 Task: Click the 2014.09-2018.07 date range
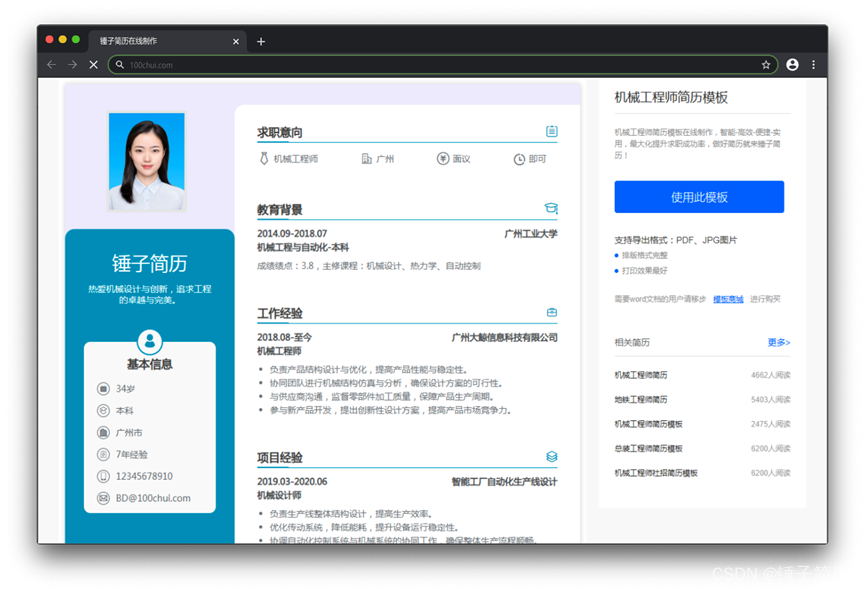pyautogui.click(x=292, y=234)
